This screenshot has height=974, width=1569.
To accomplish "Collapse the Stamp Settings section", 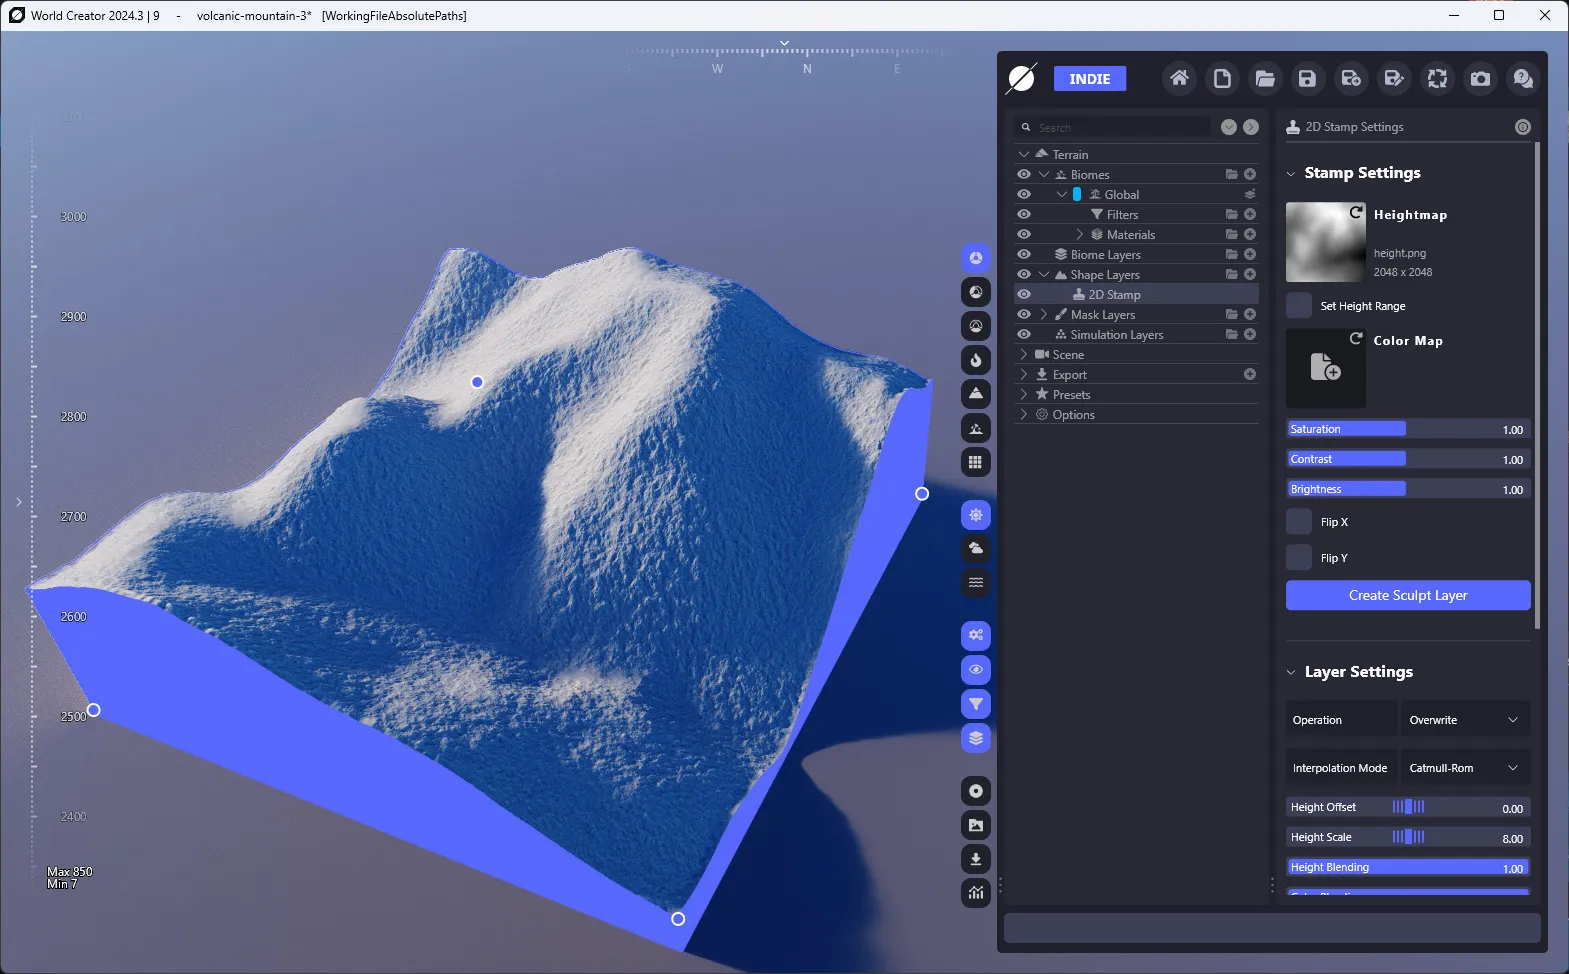I will pyautogui.click(x=1291, y=173).
